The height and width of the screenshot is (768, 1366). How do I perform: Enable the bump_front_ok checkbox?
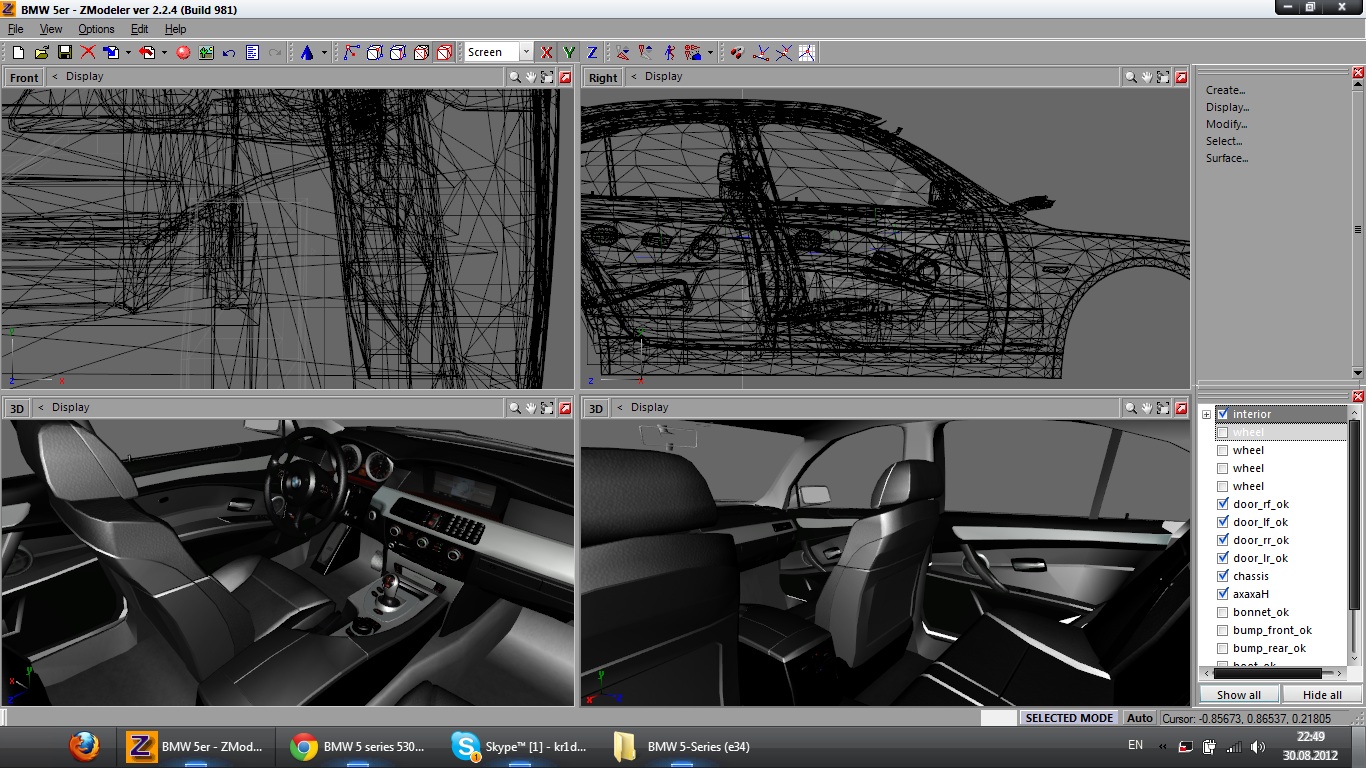1222,630
